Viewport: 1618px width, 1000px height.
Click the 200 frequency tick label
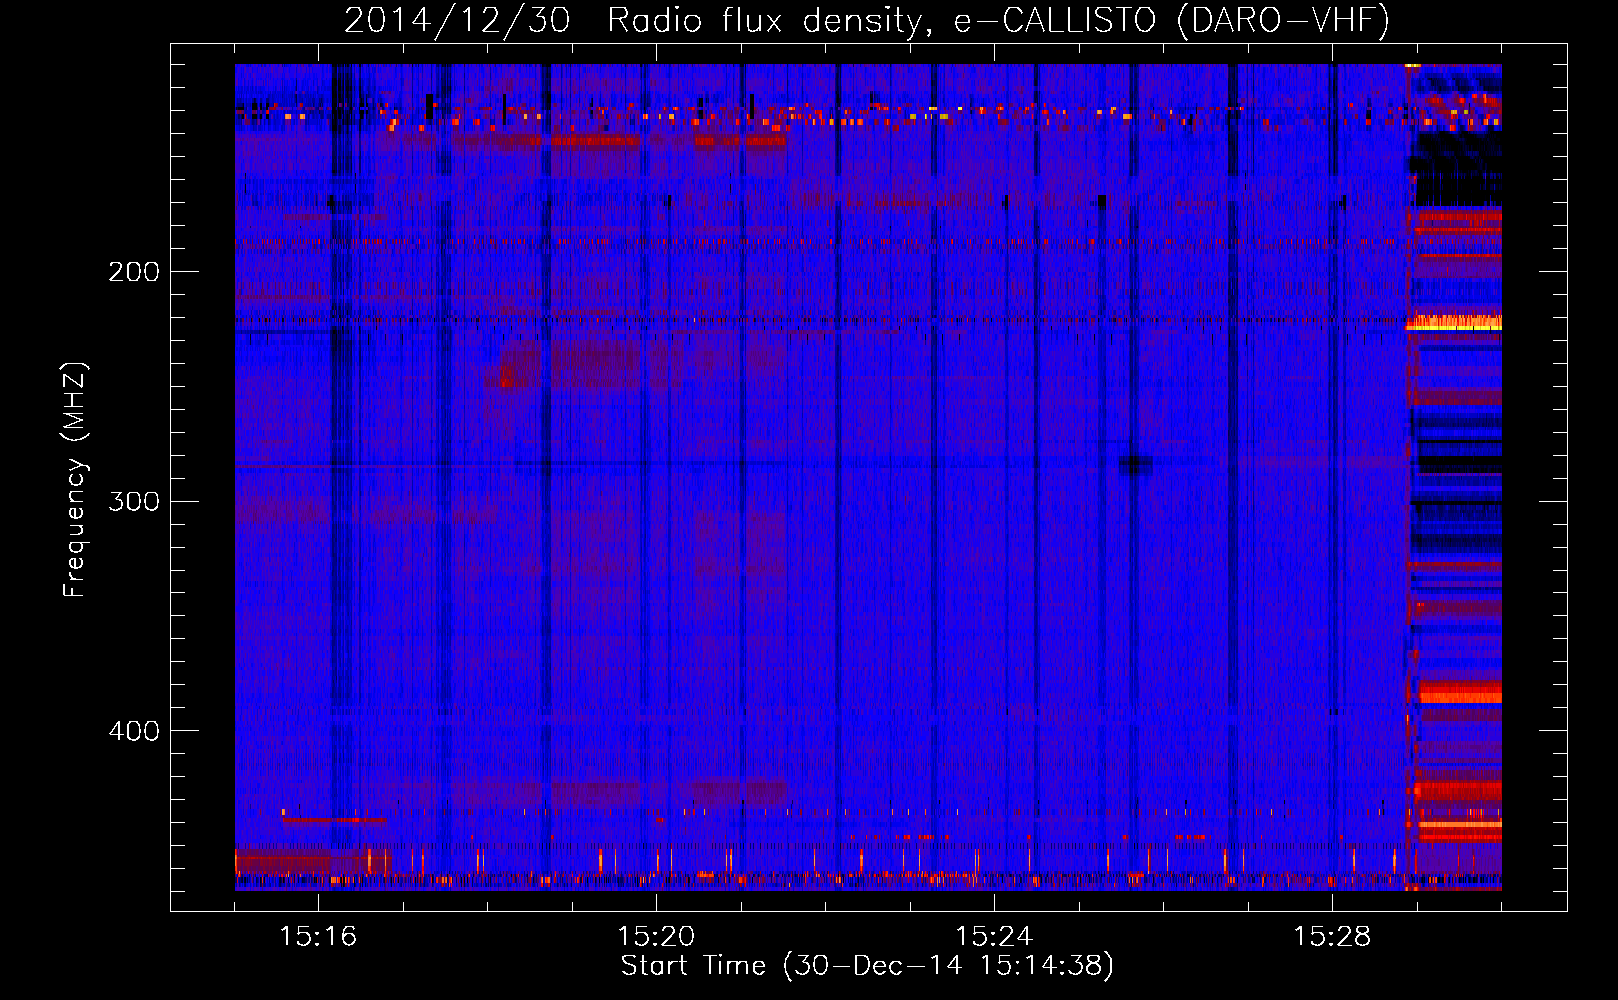[134, 272]
